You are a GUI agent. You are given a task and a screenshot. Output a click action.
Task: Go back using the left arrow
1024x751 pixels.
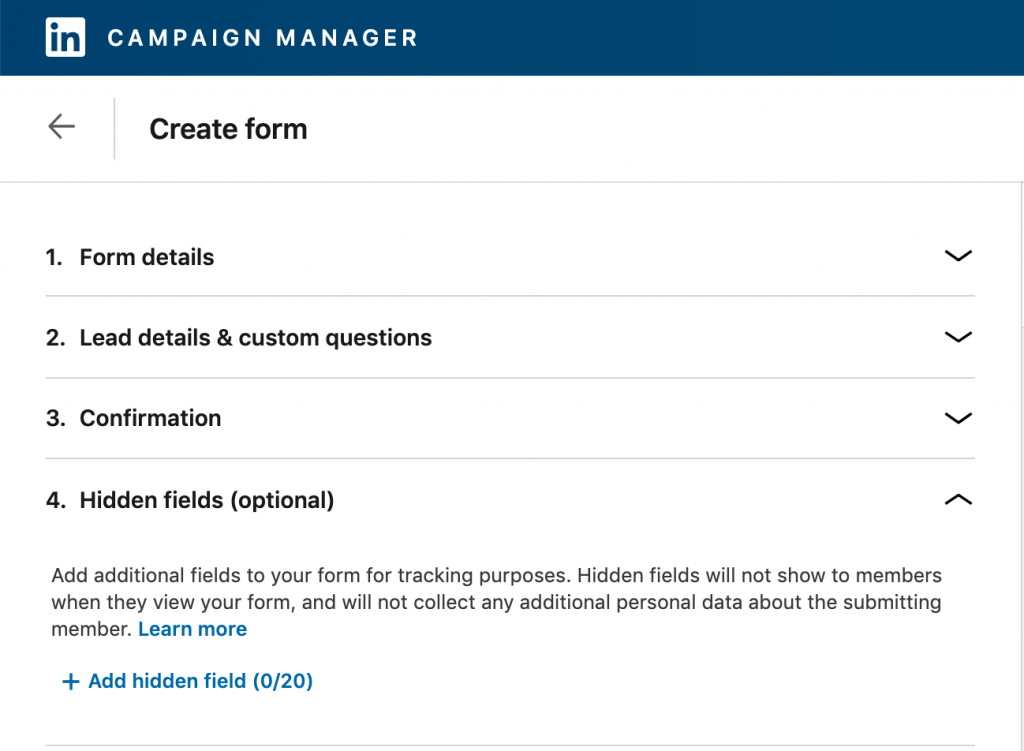coord(61,126)
